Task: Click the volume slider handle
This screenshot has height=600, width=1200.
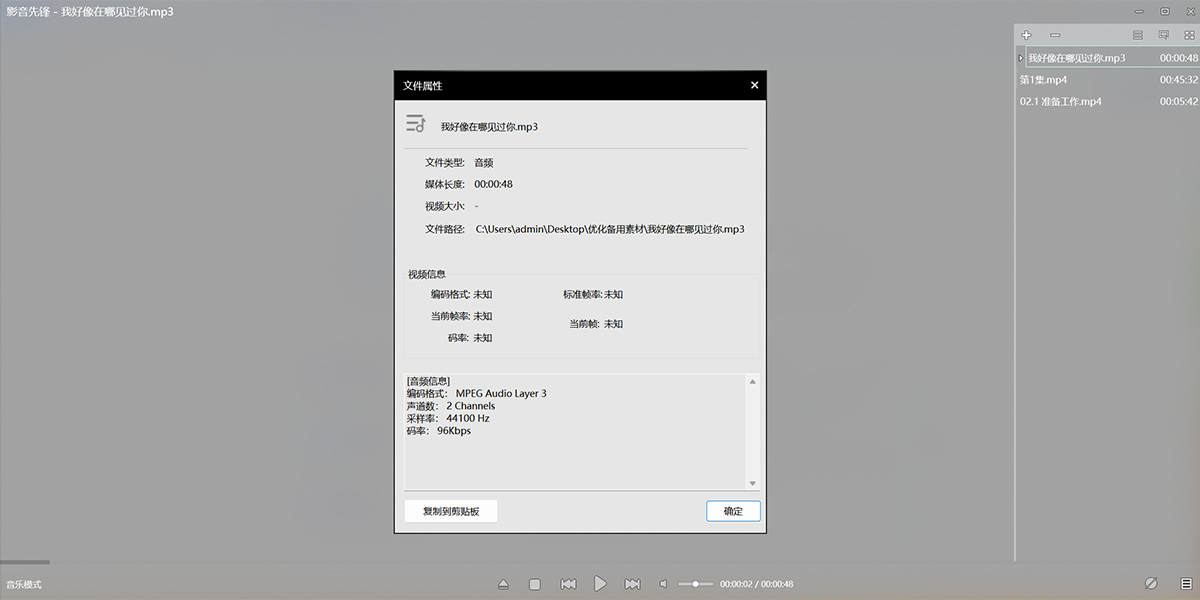Action: click(x=696, y=584)
